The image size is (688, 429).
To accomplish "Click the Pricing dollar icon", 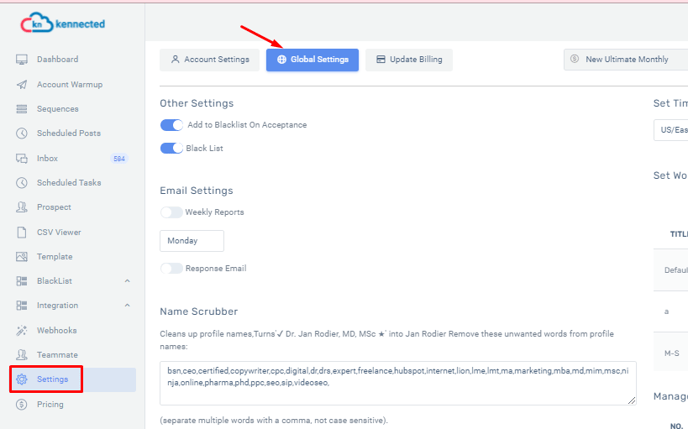I will [x=22, y=404].
